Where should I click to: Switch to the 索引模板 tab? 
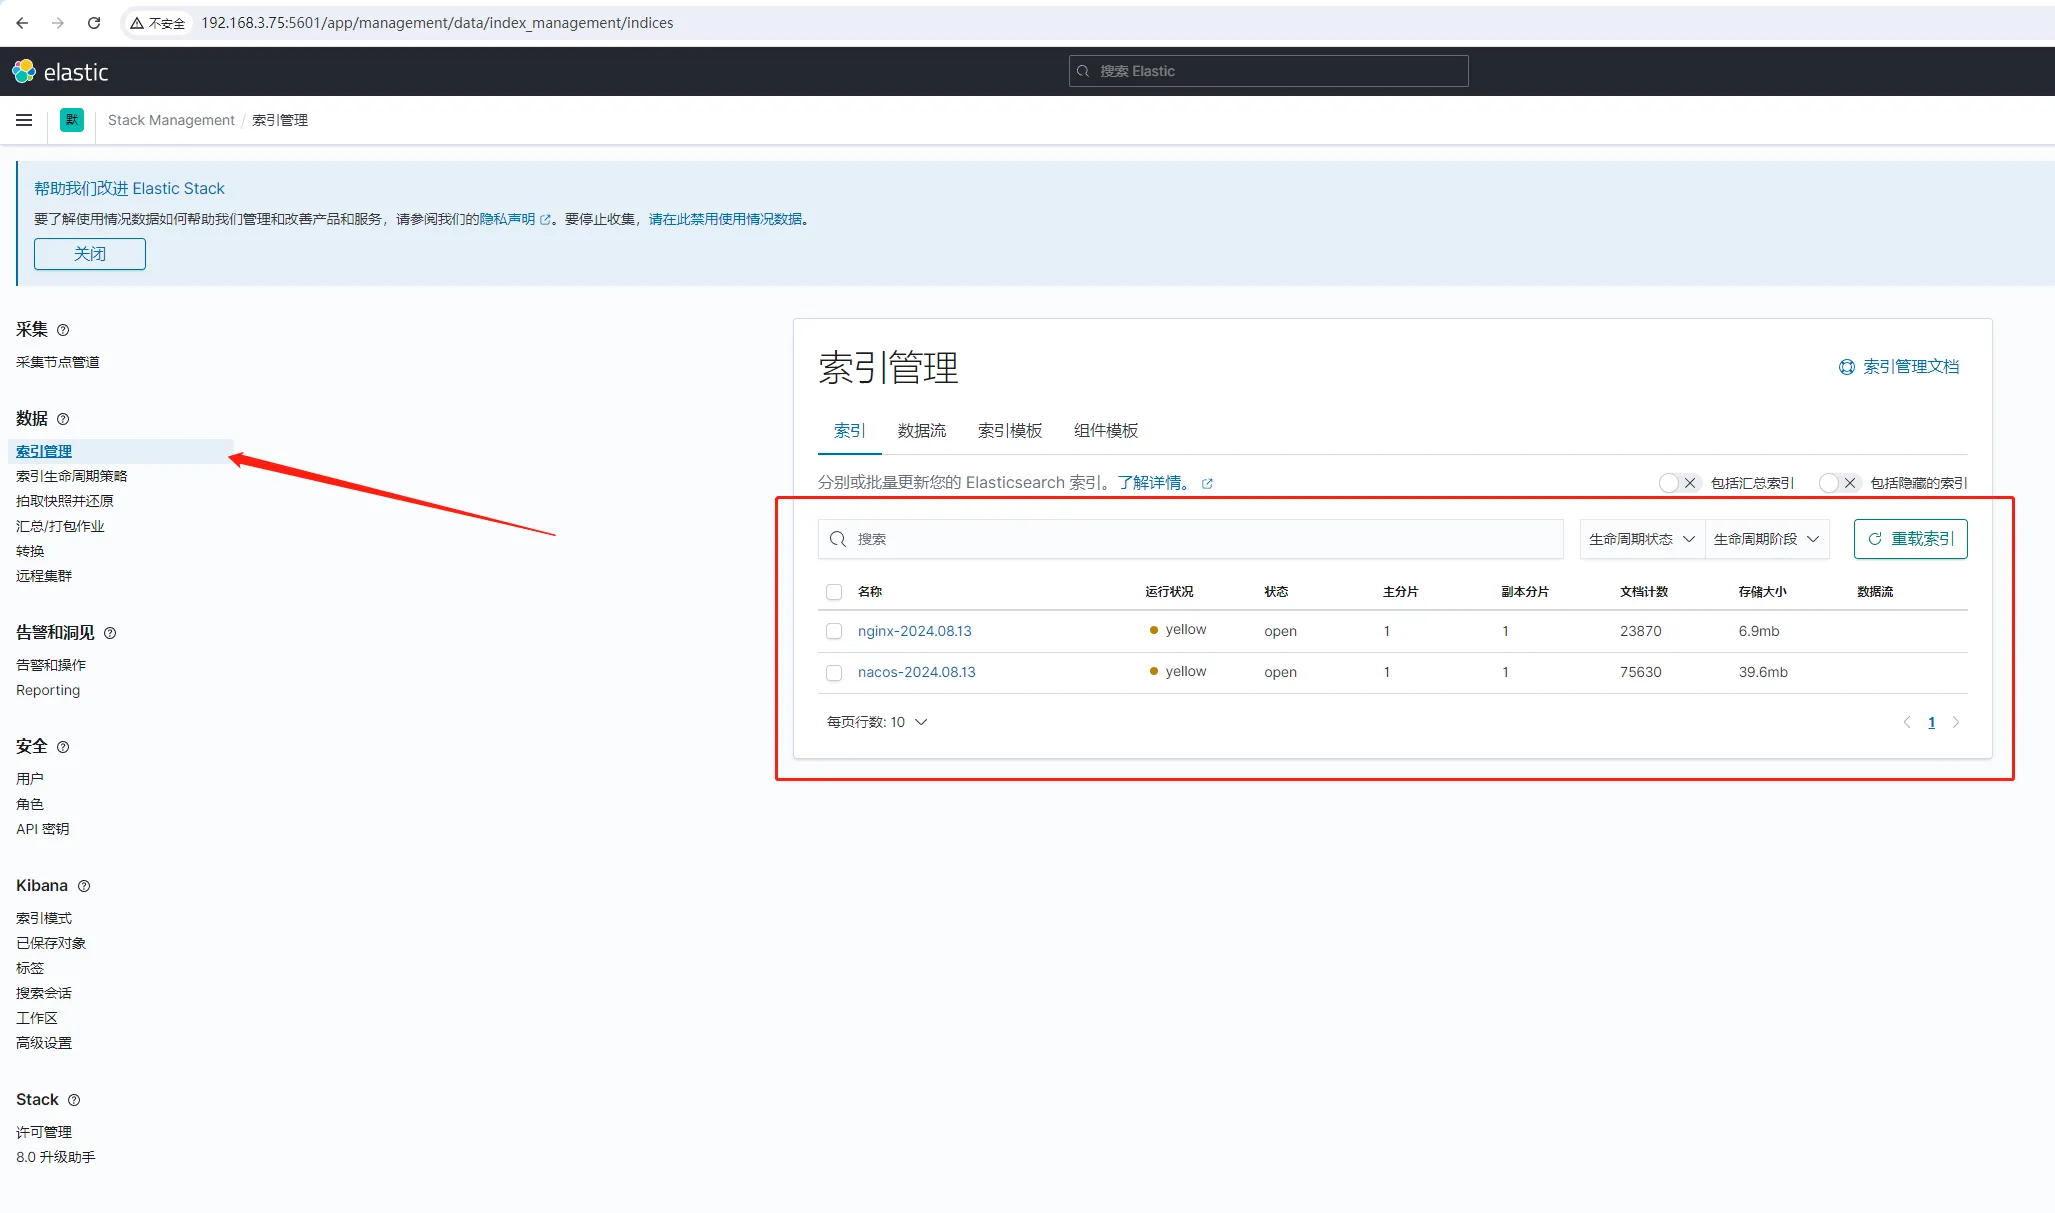pyautogui.click(x=1010, y=431)
